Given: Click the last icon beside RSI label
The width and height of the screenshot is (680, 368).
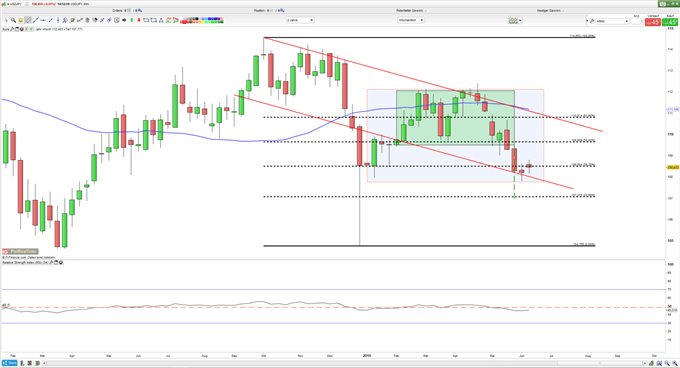Looking at the screenshot, I should pos(61,262).
